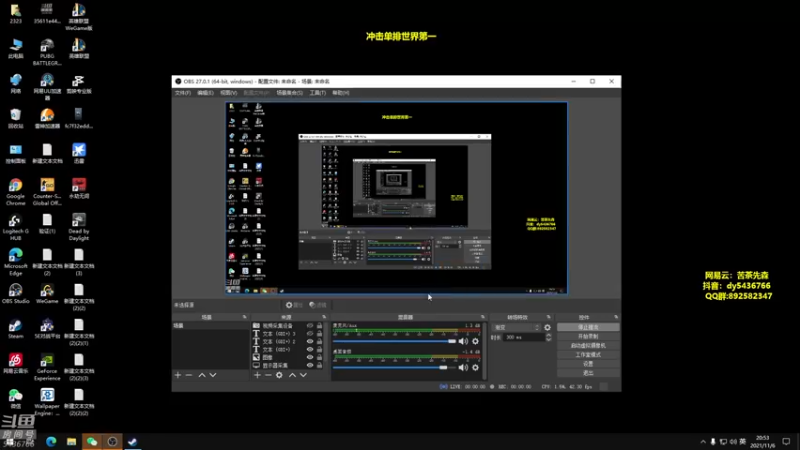Toggle visibility of 文本 (GDI+) 3 source
This screenshot has height=450, width=800.
pos(310,334)
